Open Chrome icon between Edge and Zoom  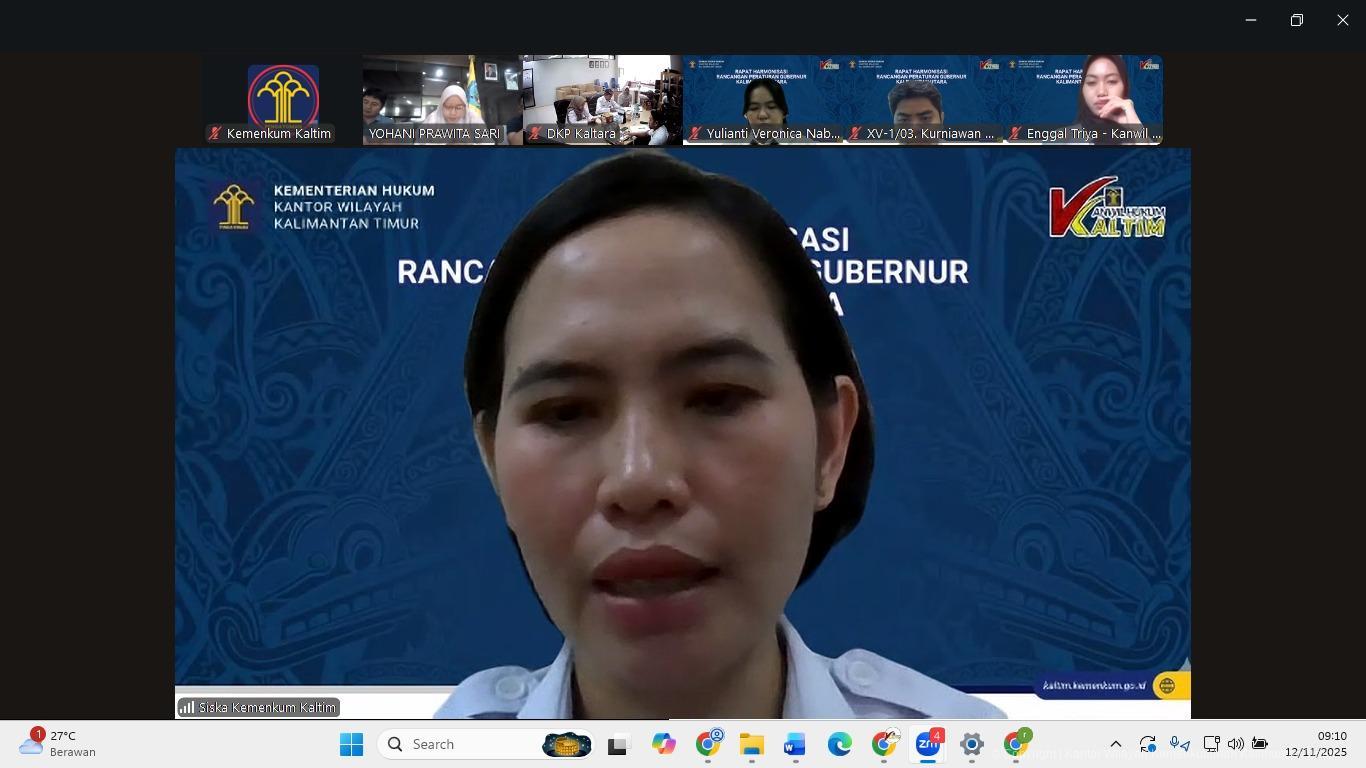click(x=884, y=744)
